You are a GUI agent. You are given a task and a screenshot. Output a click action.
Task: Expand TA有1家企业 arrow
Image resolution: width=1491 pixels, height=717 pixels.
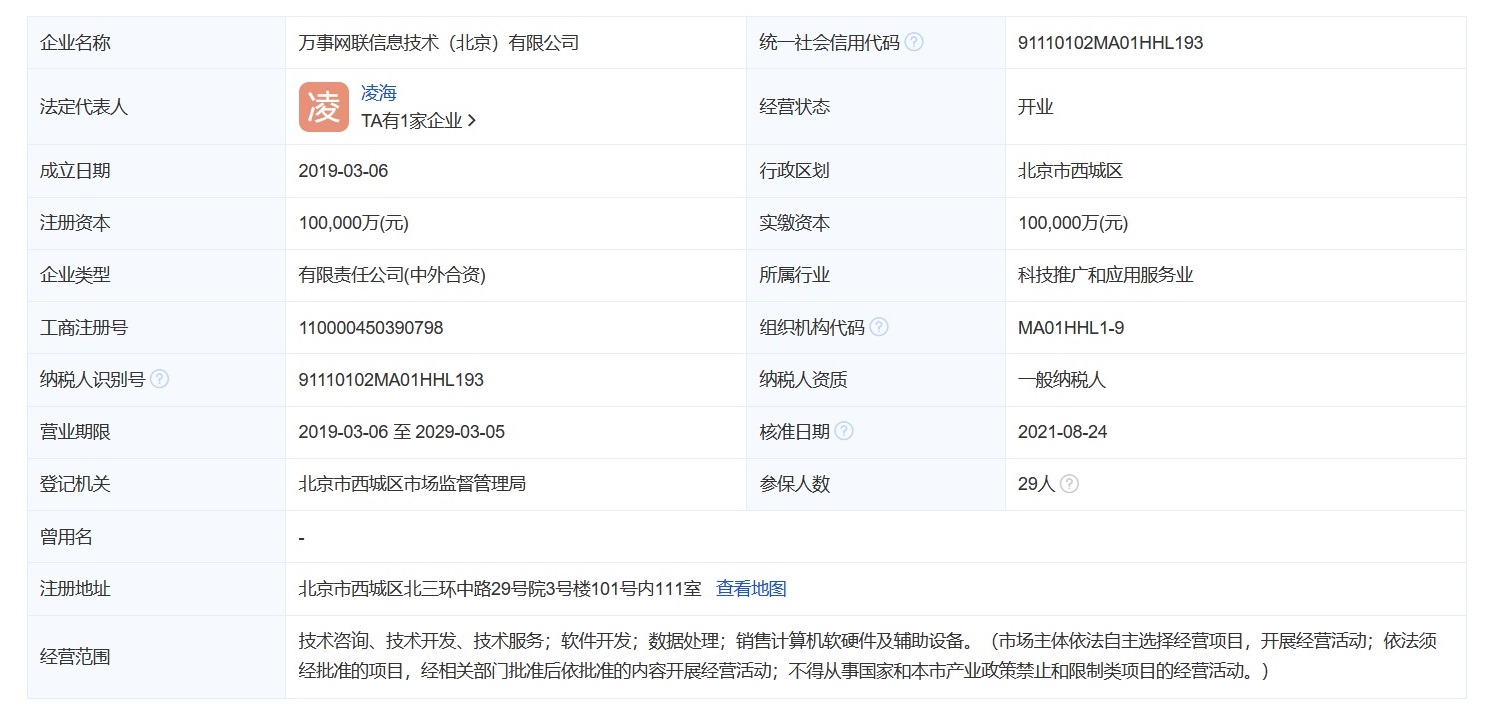point(471,121)
